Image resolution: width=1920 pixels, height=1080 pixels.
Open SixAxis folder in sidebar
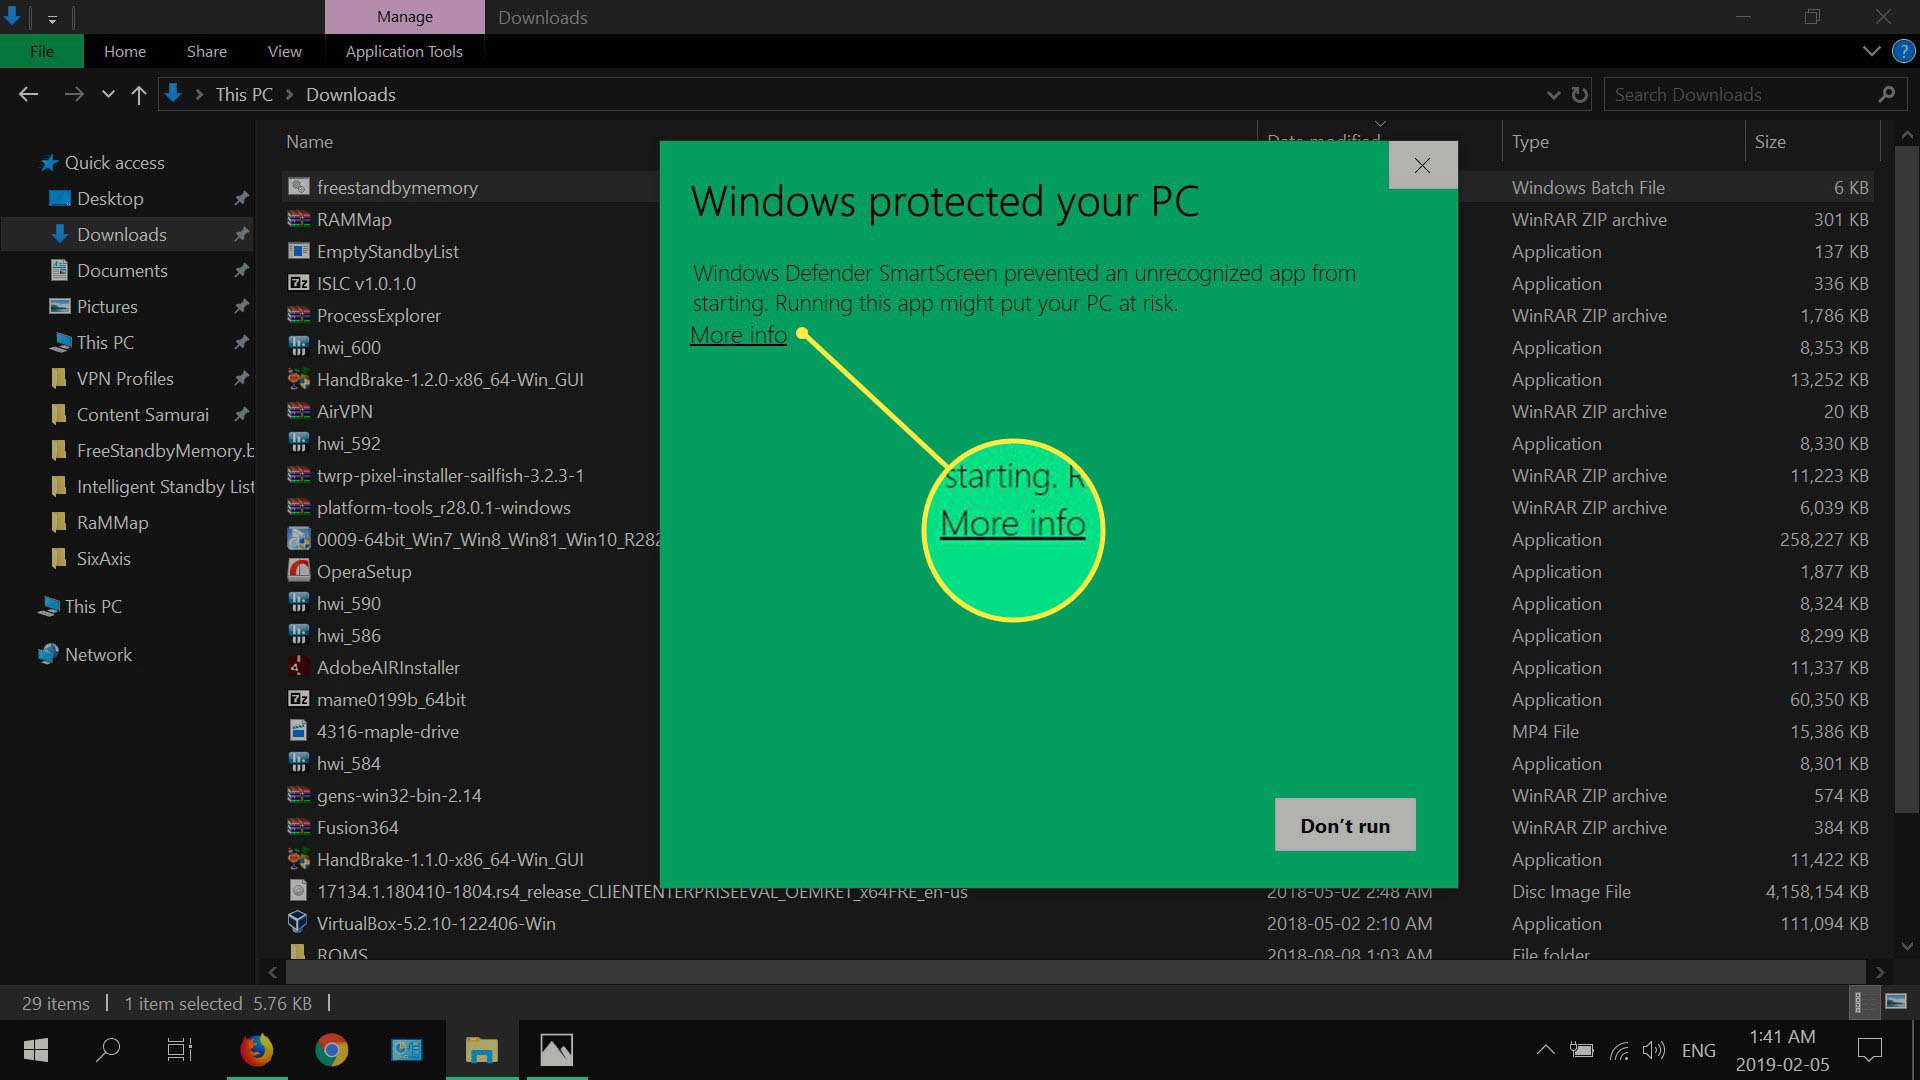(x=103, y=558)
